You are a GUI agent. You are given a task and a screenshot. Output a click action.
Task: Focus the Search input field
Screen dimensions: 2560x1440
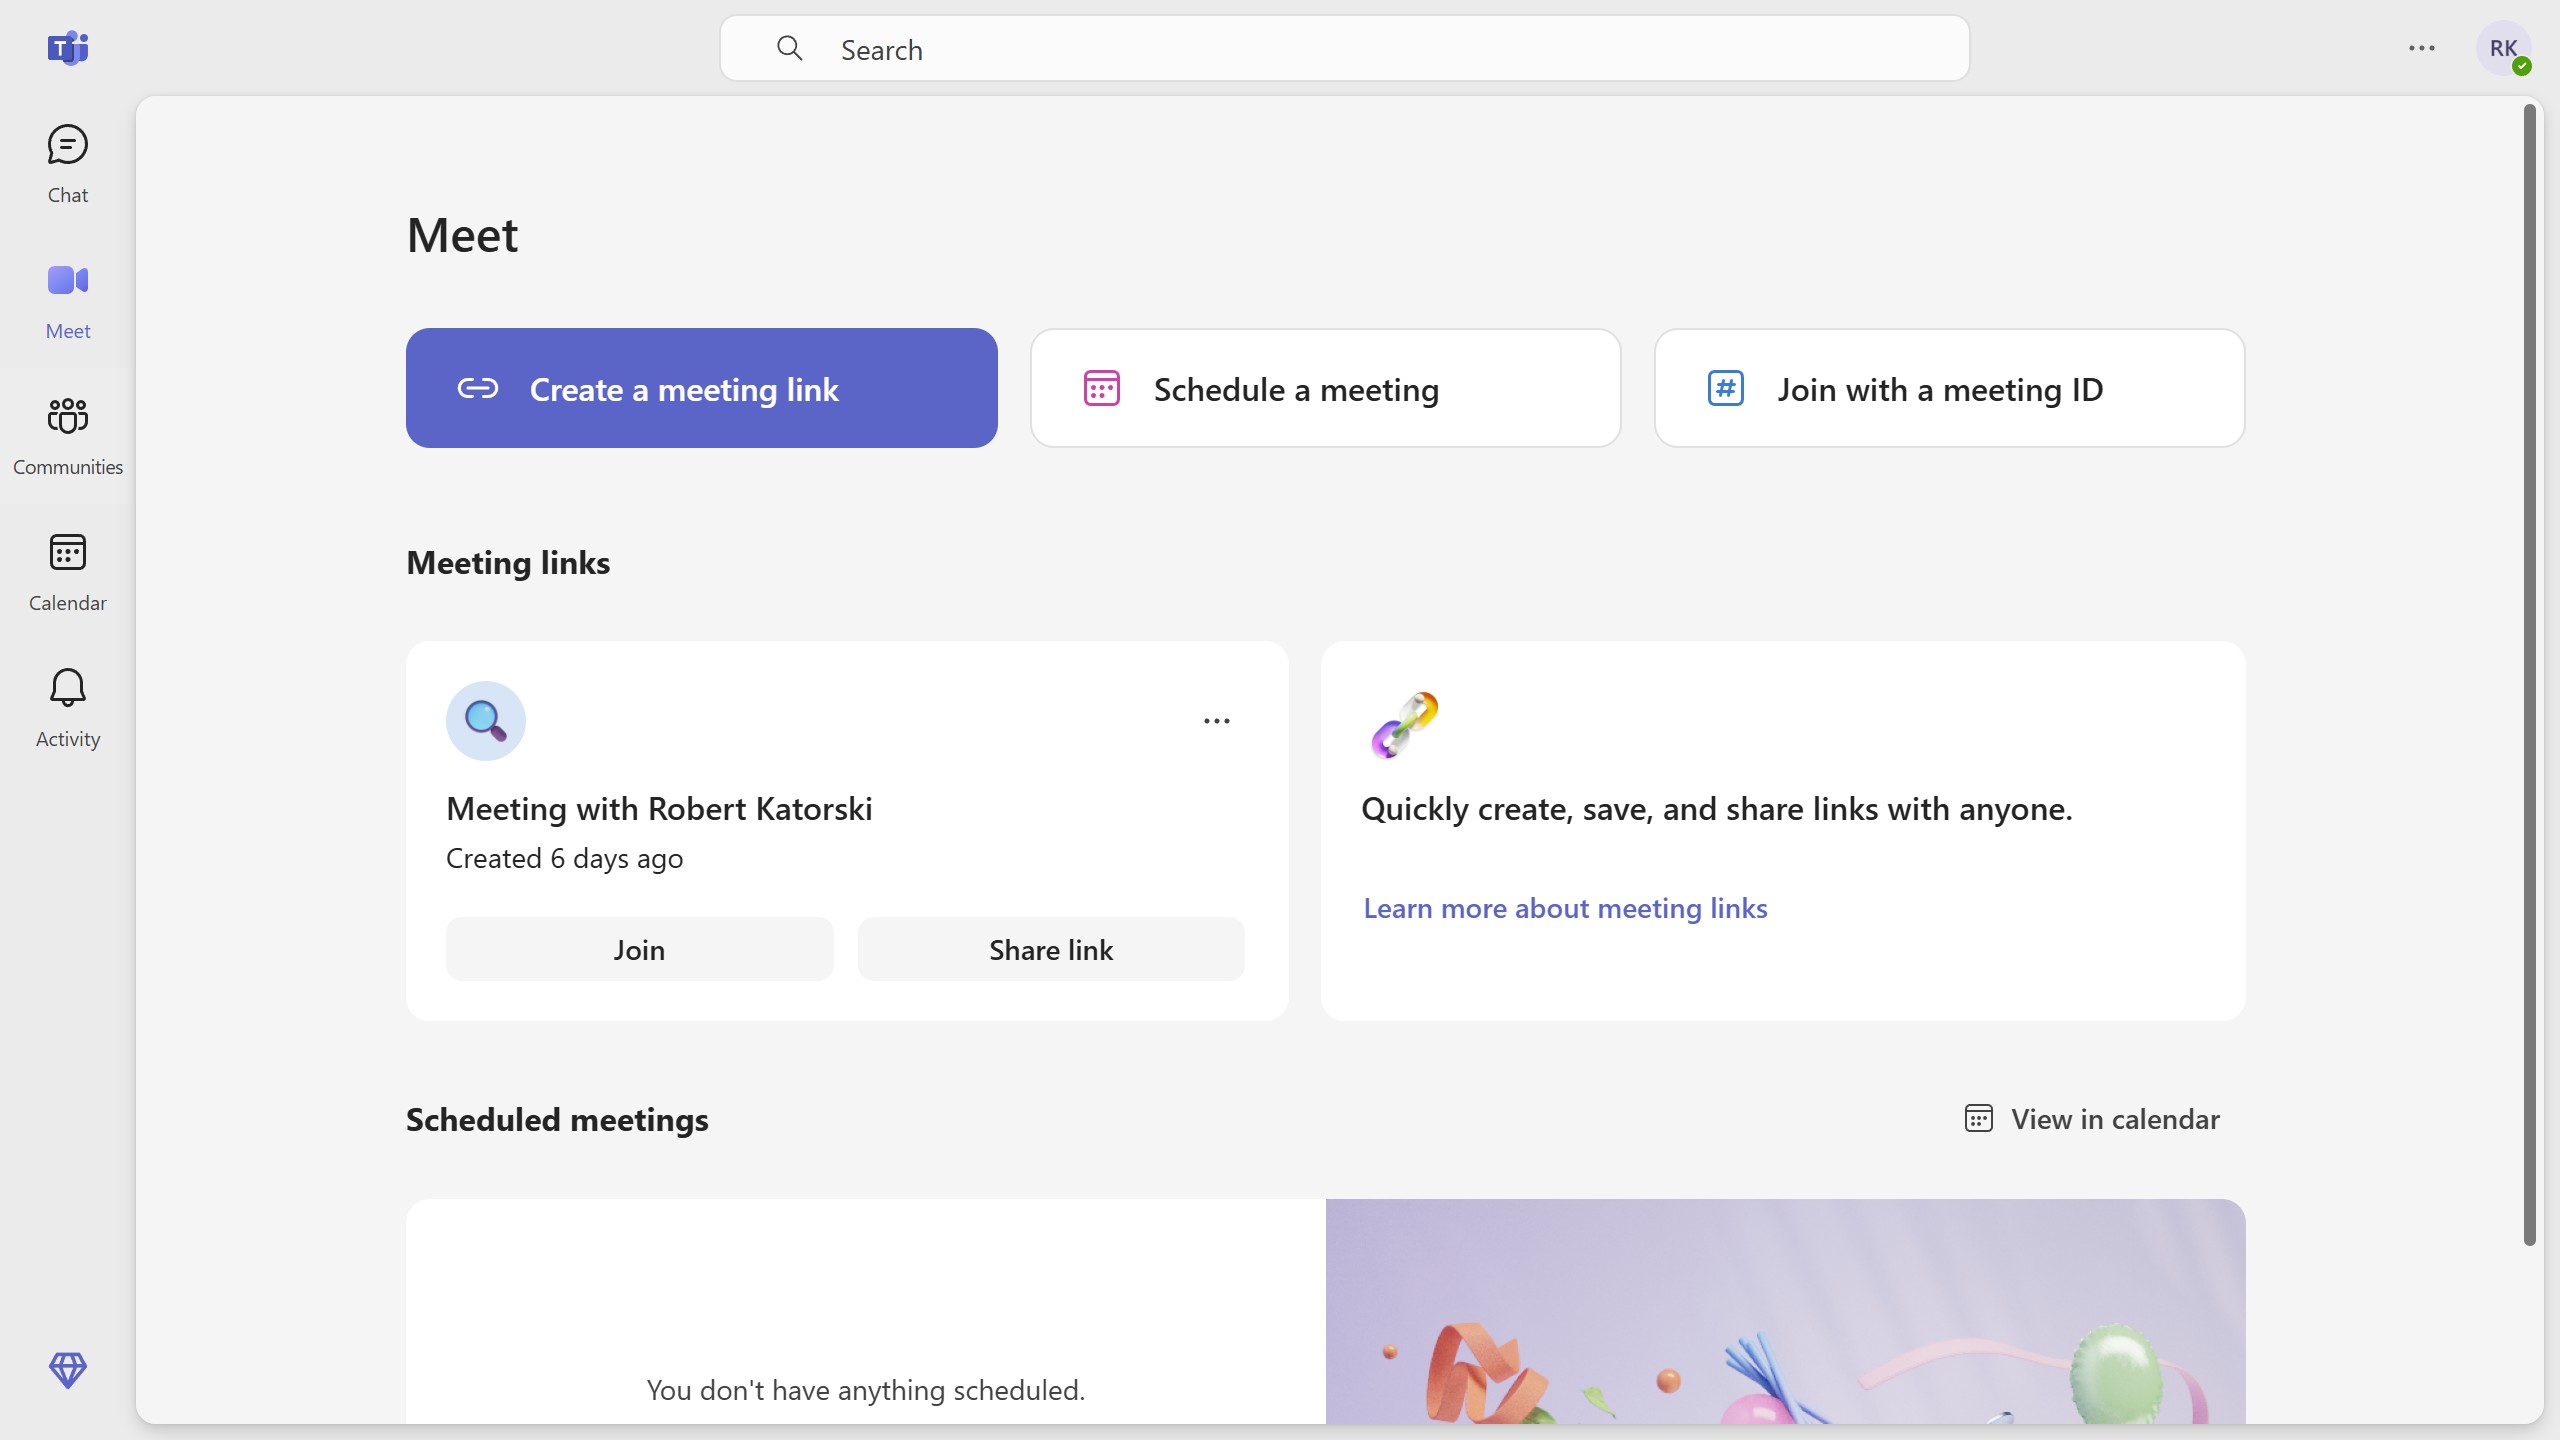(1345, 48)
